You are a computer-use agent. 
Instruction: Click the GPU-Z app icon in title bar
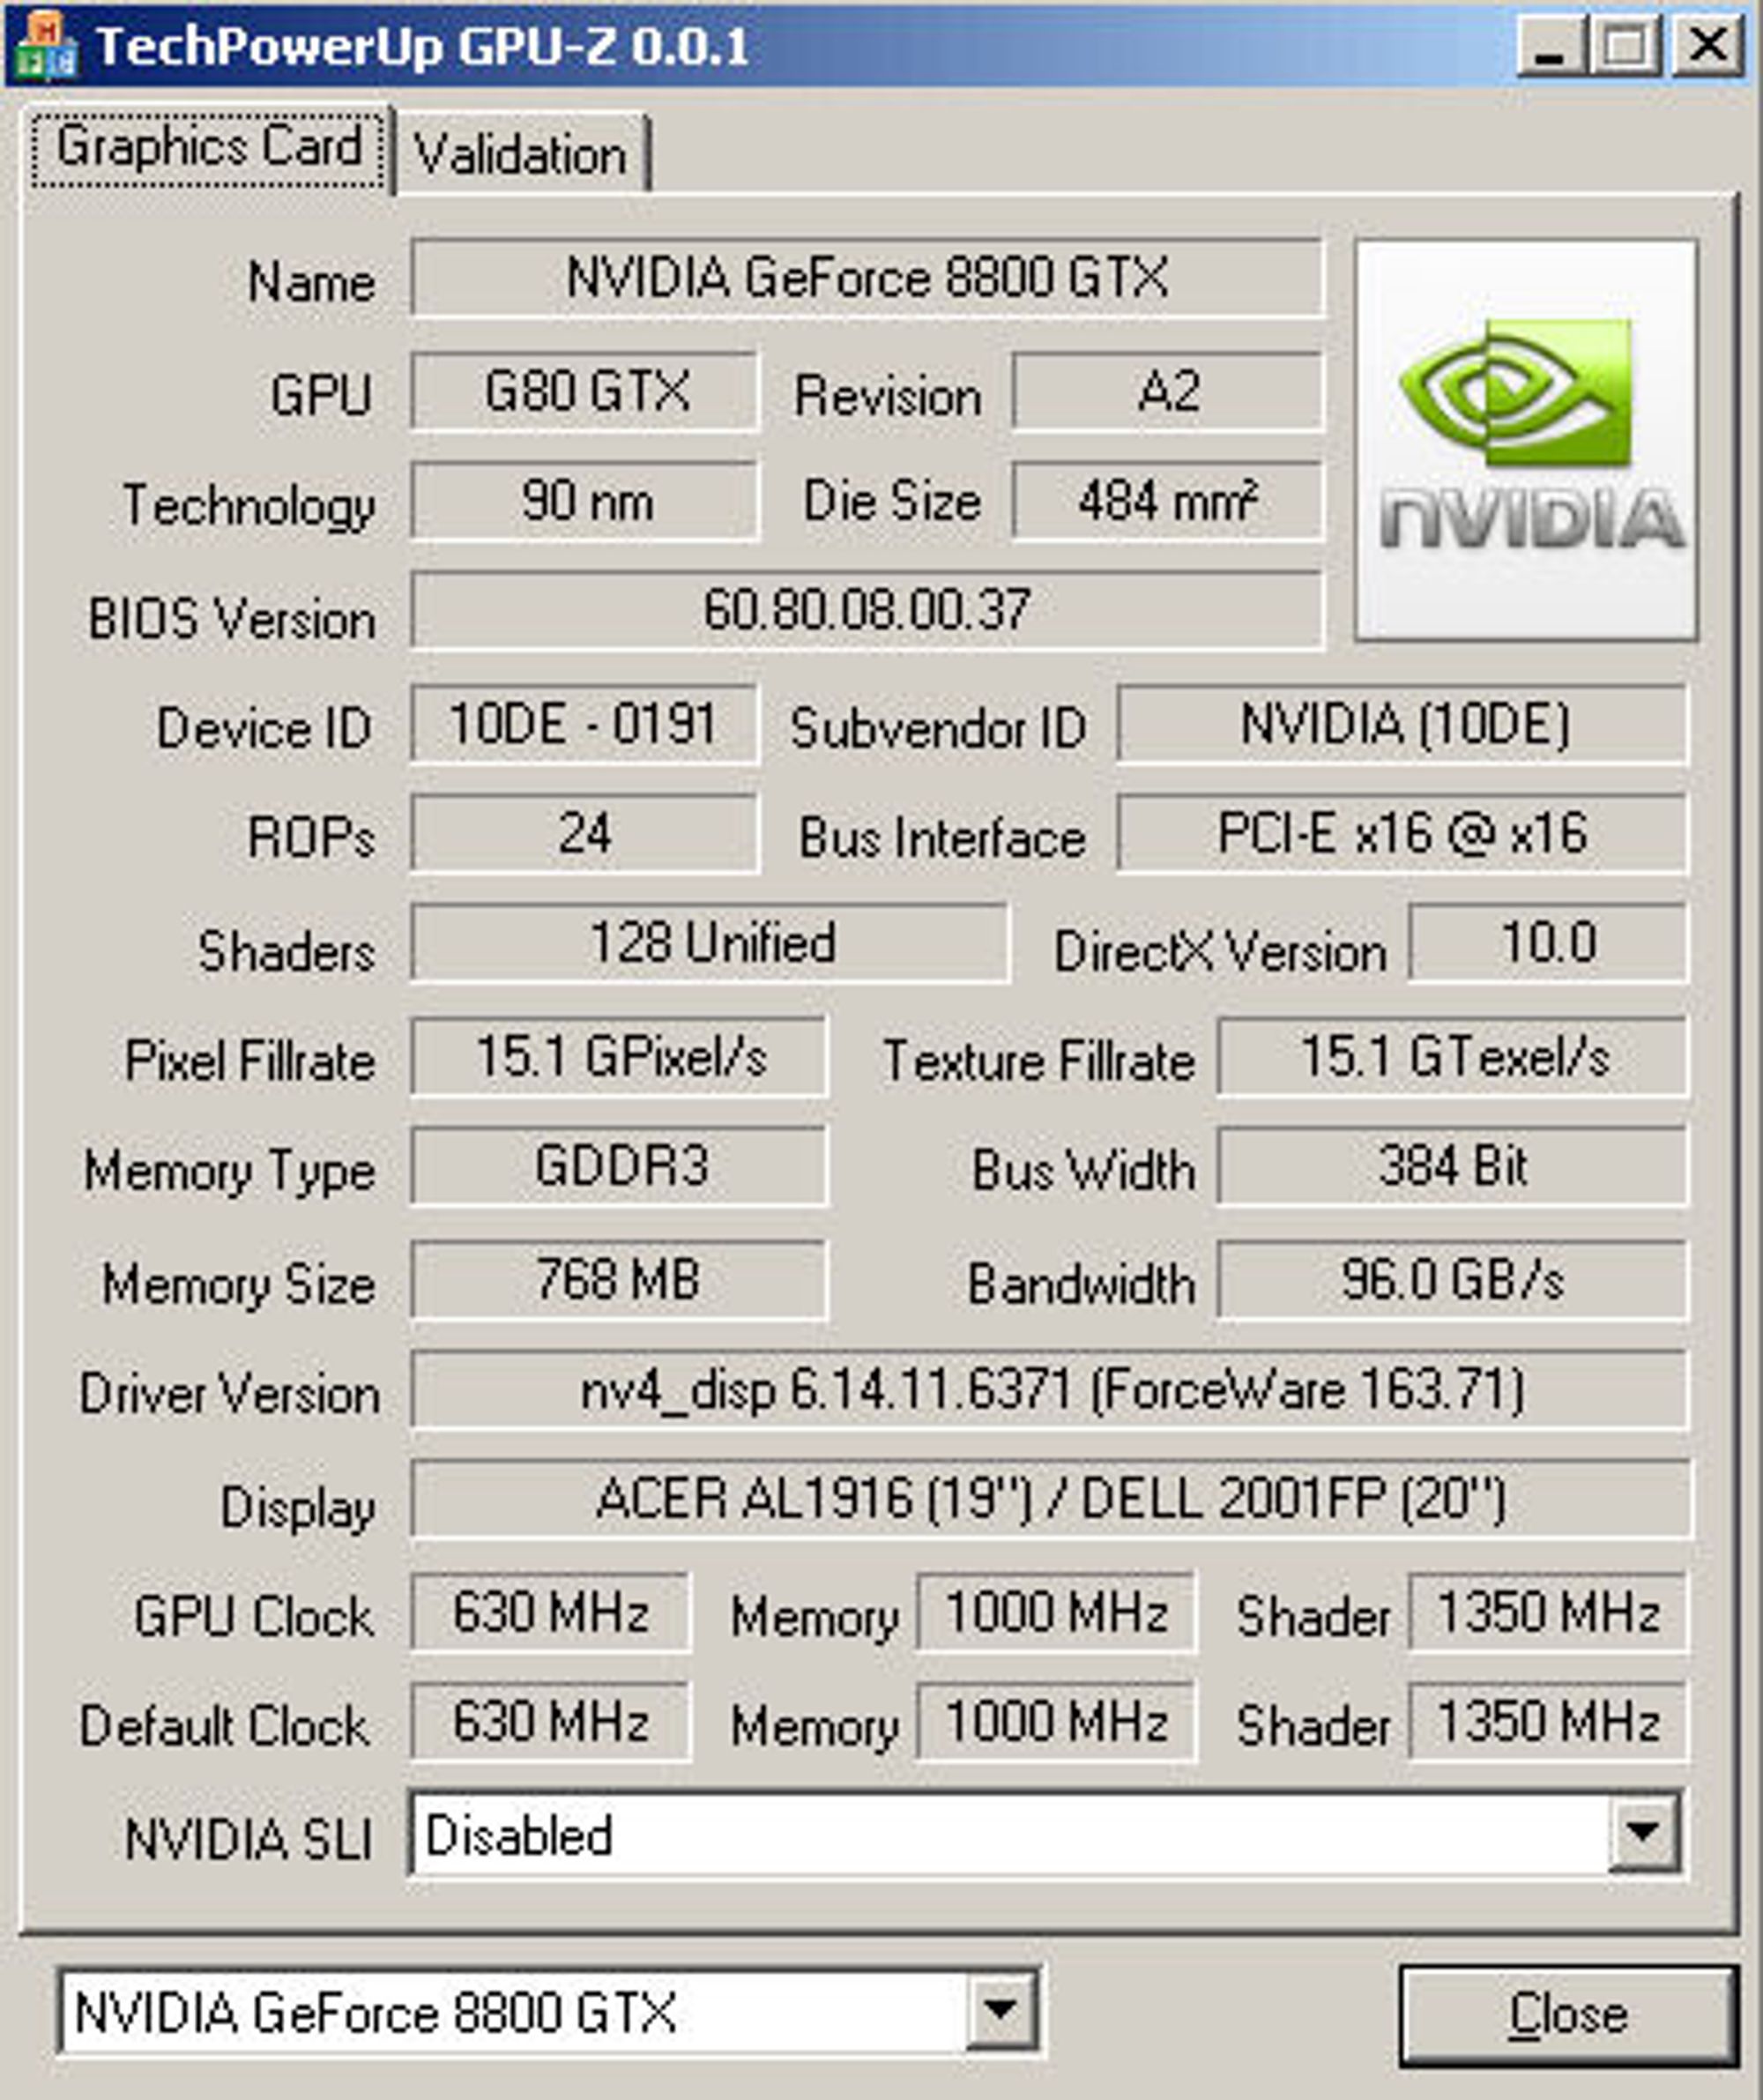45,47
